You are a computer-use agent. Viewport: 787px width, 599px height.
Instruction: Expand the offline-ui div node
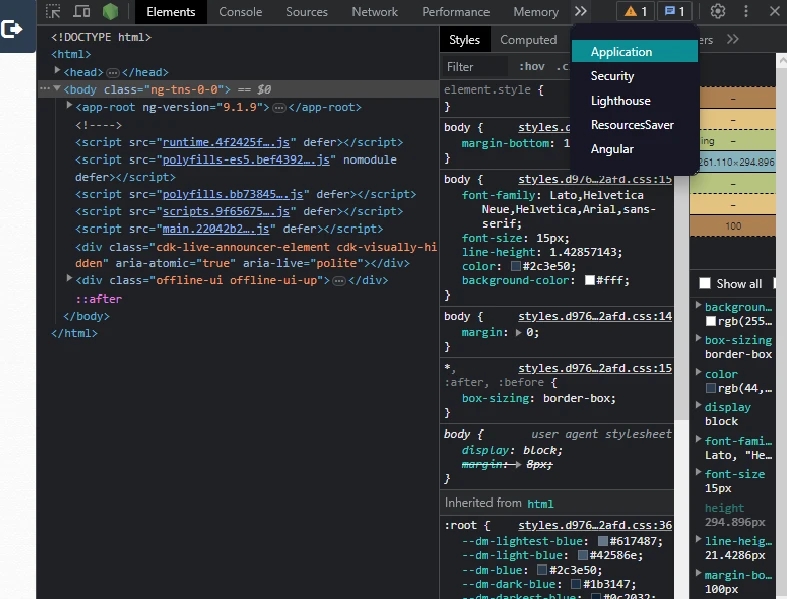tap(70, 278)
